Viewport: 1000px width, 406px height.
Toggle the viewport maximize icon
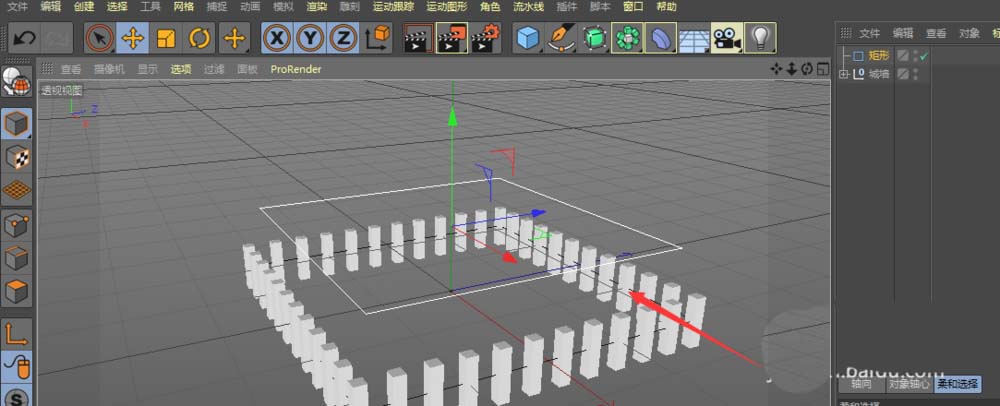coord(823,69)
